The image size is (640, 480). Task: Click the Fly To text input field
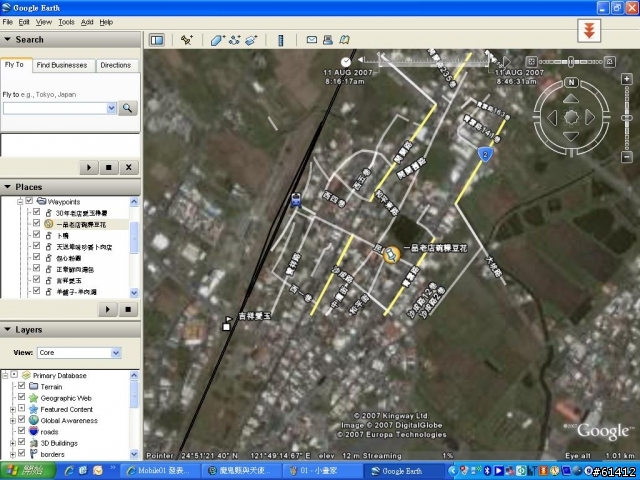pos(55,108)
